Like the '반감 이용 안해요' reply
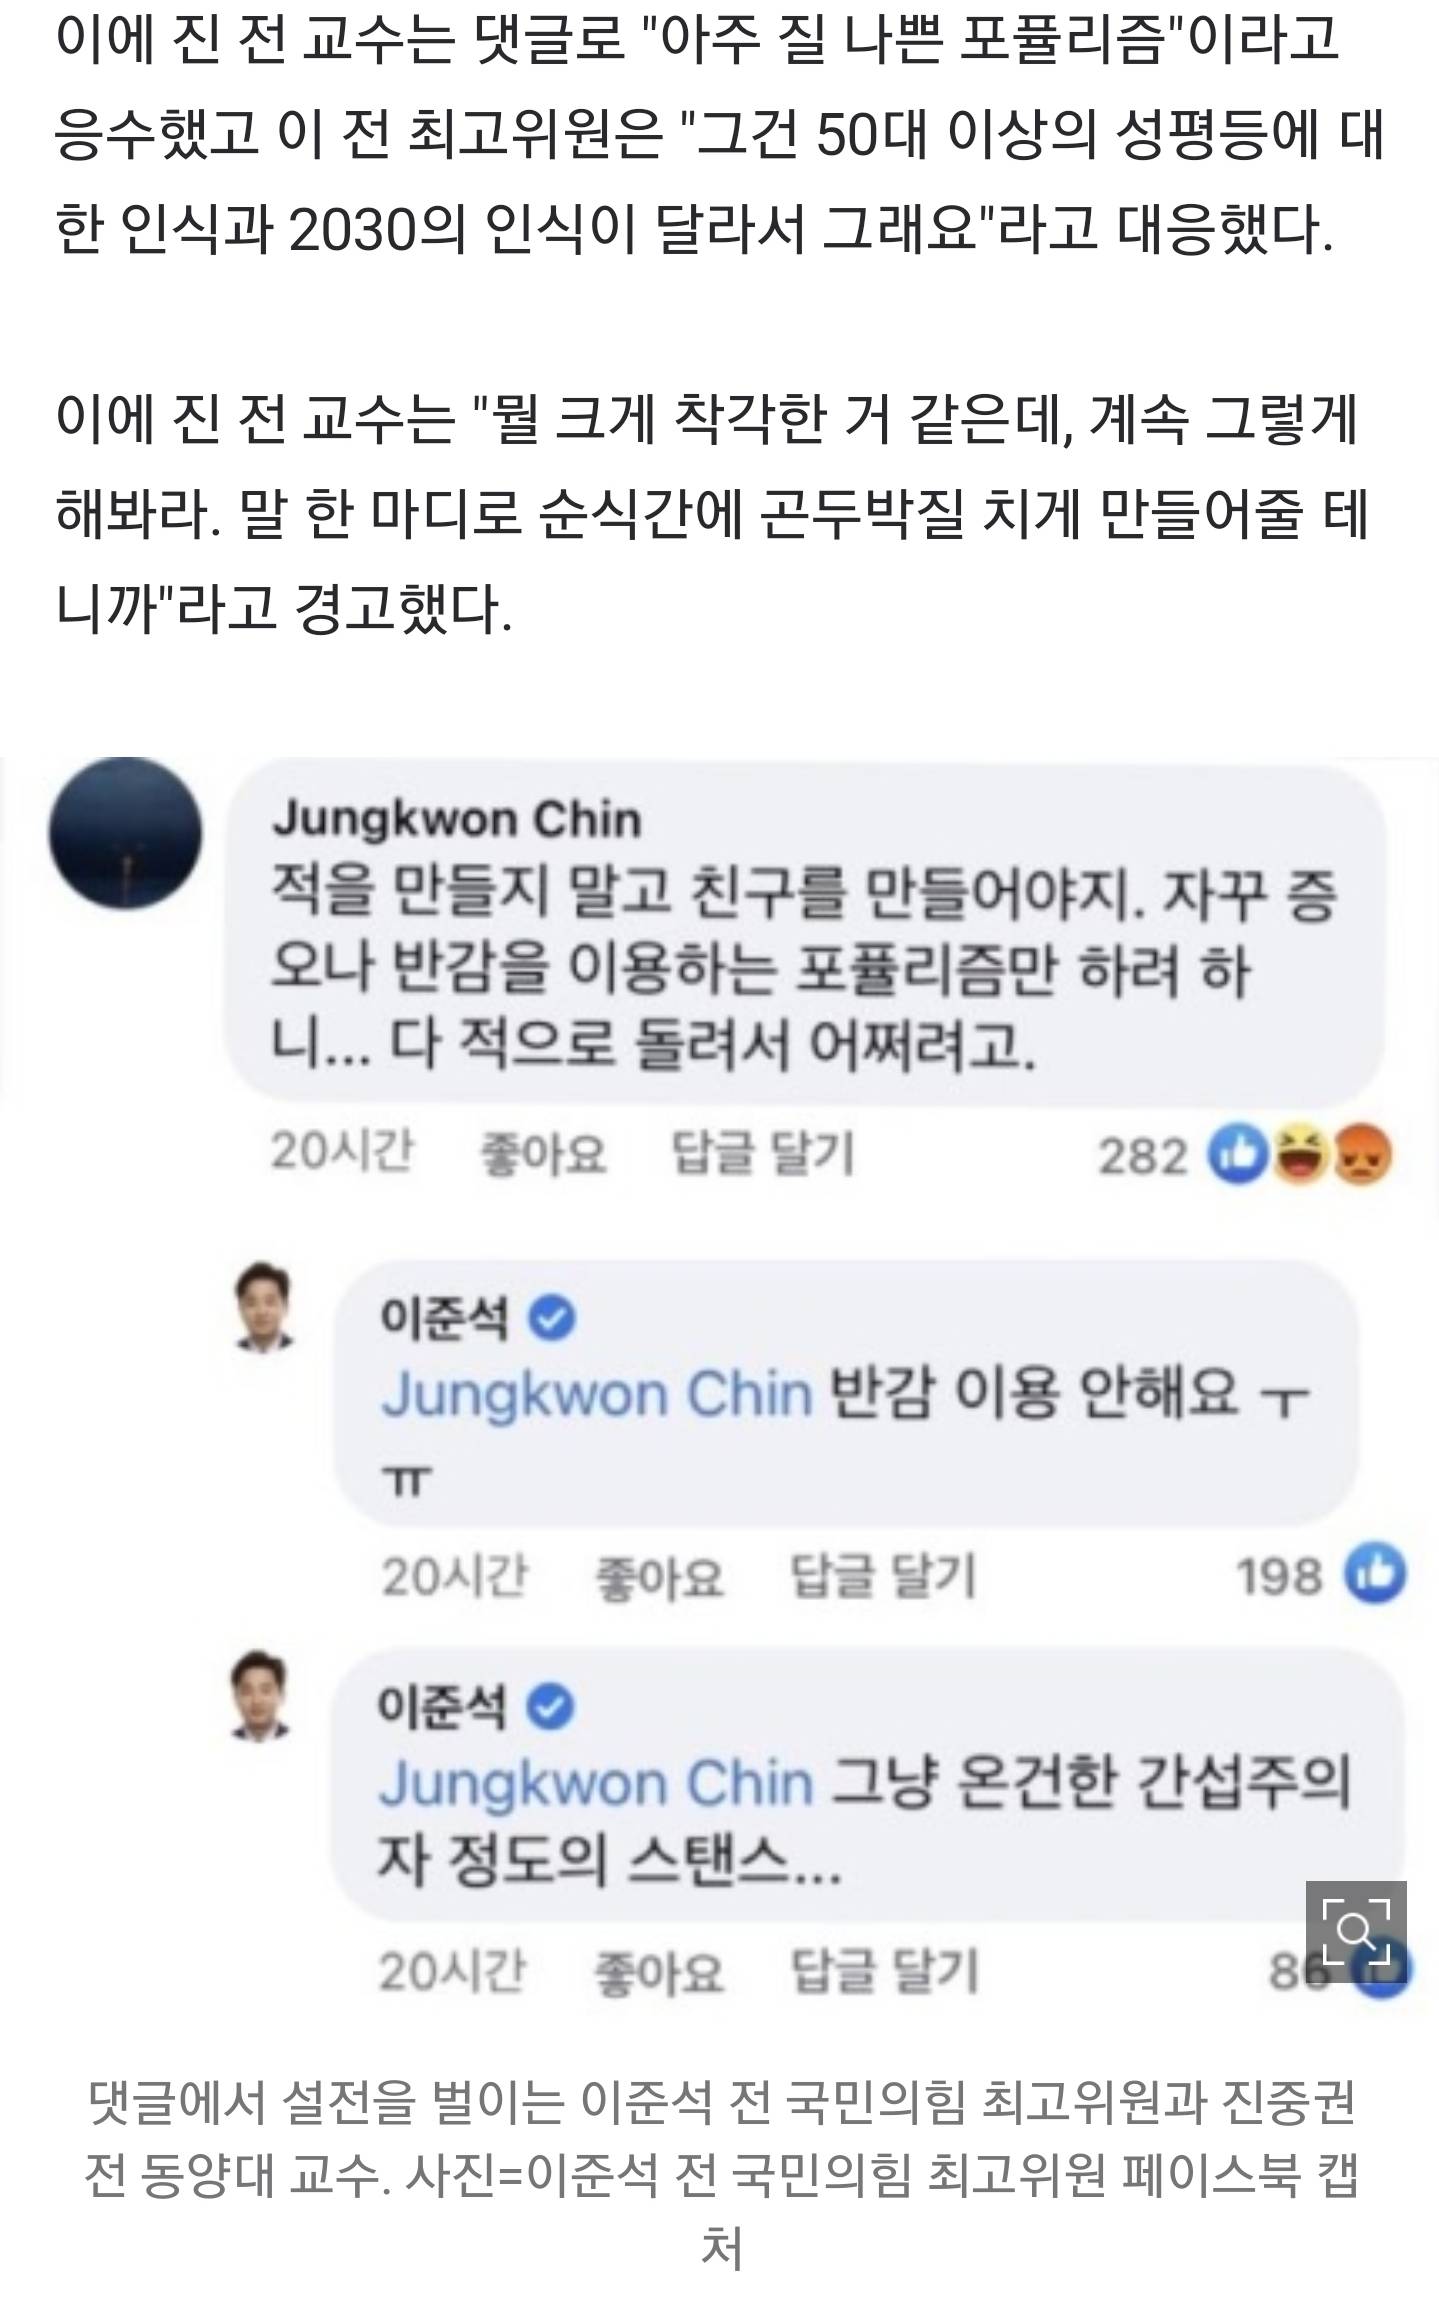 pos(659,1578)
